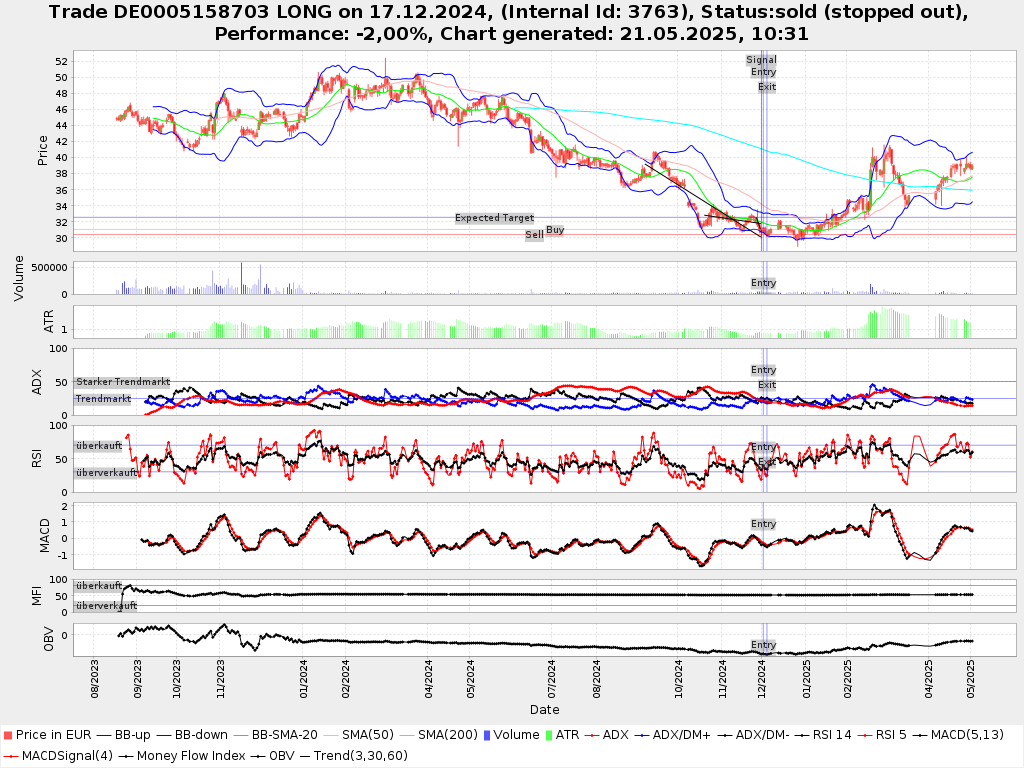Click the red Price in EUR legend swatch

pyautogui.click(x=9, y=735)
